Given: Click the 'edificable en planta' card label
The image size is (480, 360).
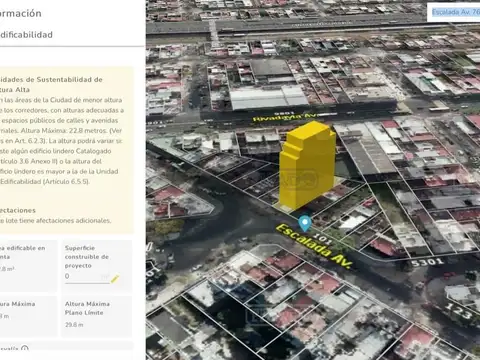Looking at the screenshot, I should (23, 252).
